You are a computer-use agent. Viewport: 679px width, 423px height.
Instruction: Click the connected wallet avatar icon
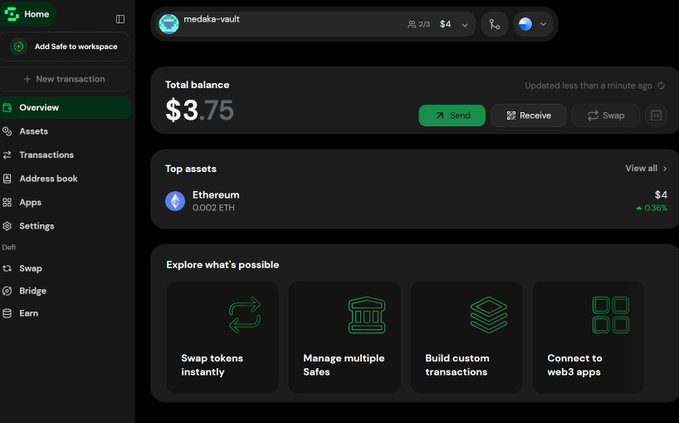[525, 24]
